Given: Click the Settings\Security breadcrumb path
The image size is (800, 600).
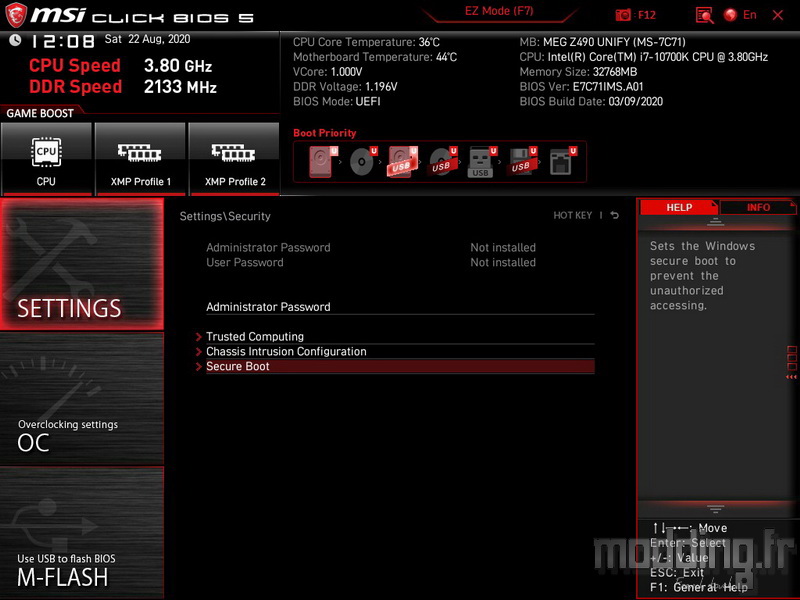Looking at the screenshot, I should (x=225, y=216).
